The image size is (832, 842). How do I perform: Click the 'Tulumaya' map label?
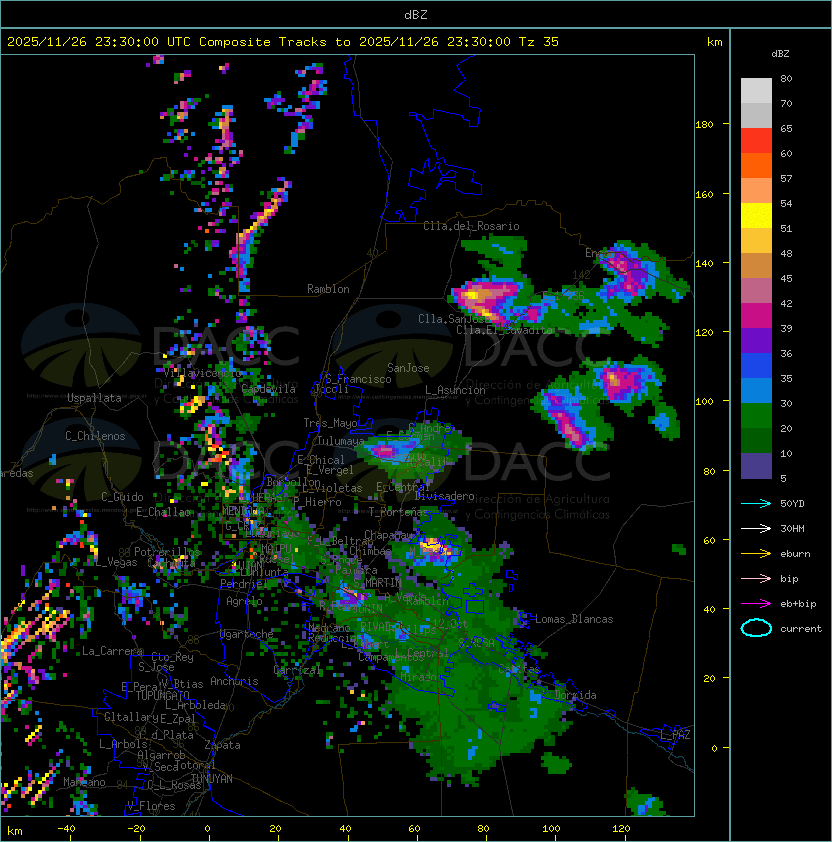pos(341,441)
